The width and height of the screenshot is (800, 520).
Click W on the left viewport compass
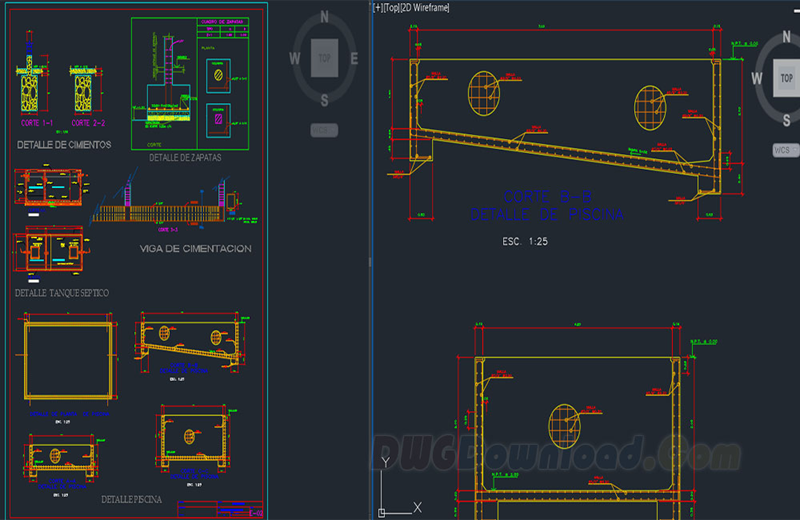tap(295, 59)
